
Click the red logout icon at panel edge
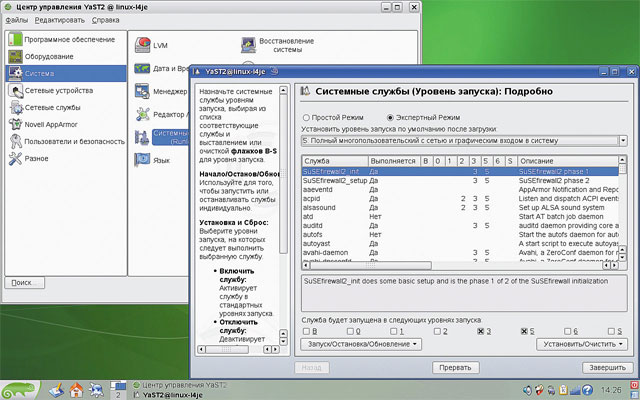635,385
